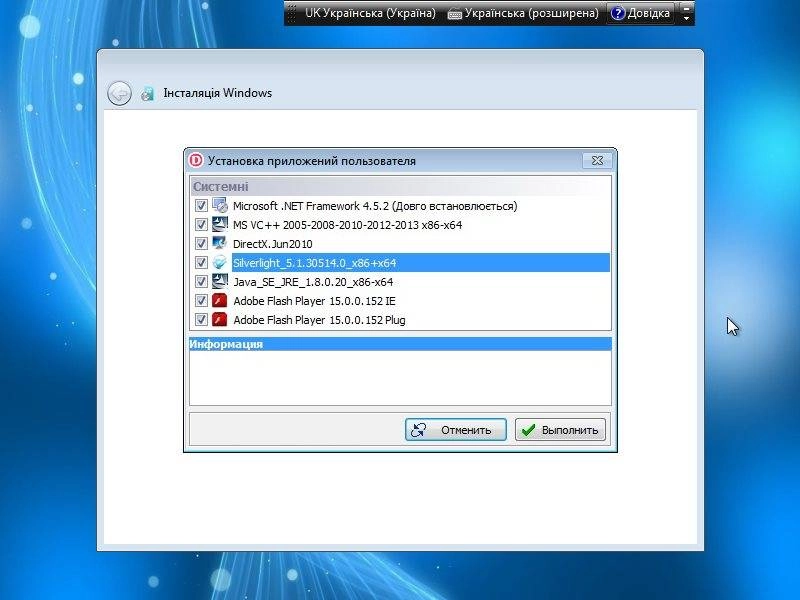Click the Adobe Flash Player Plug icon

click(220, 319)
